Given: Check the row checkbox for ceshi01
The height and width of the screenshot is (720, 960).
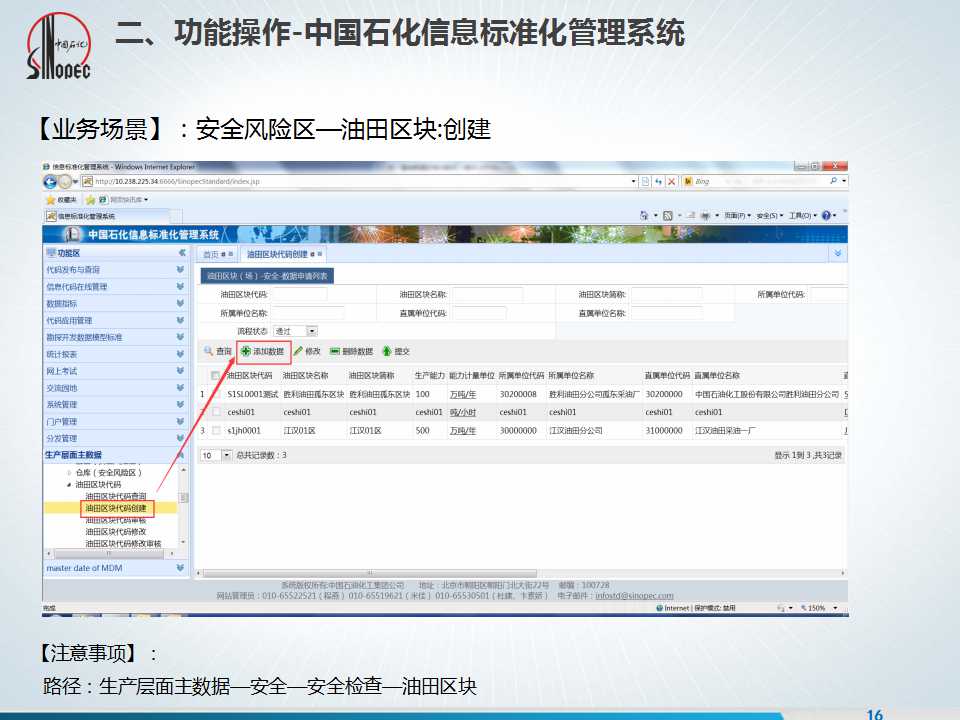Looking at the screenshot, I should click(x=216, y=412).
